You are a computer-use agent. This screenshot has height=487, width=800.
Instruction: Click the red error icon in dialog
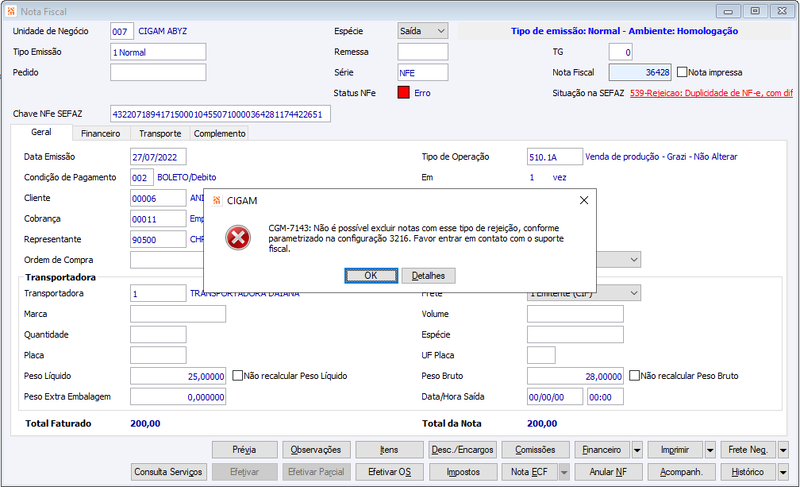pyautogui.click(x=238, y=238)
